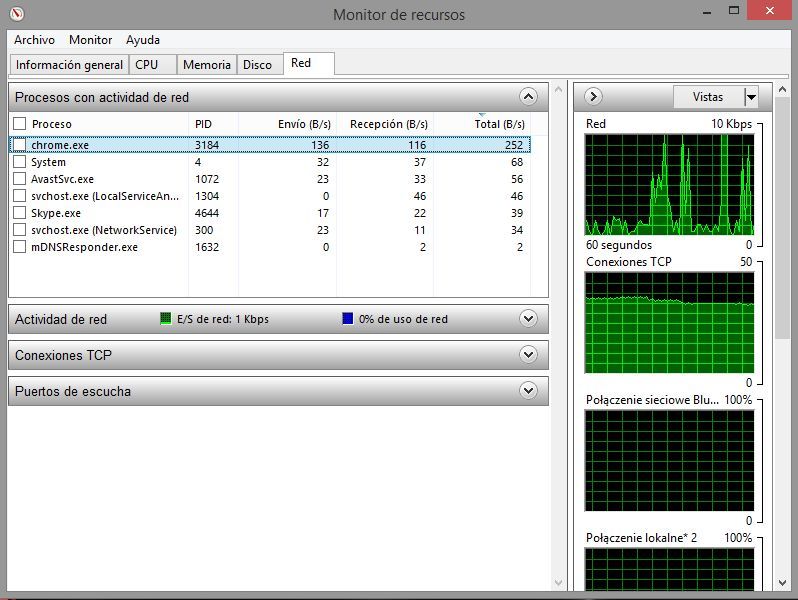Collapse the graphs pane arrow button

593,96
